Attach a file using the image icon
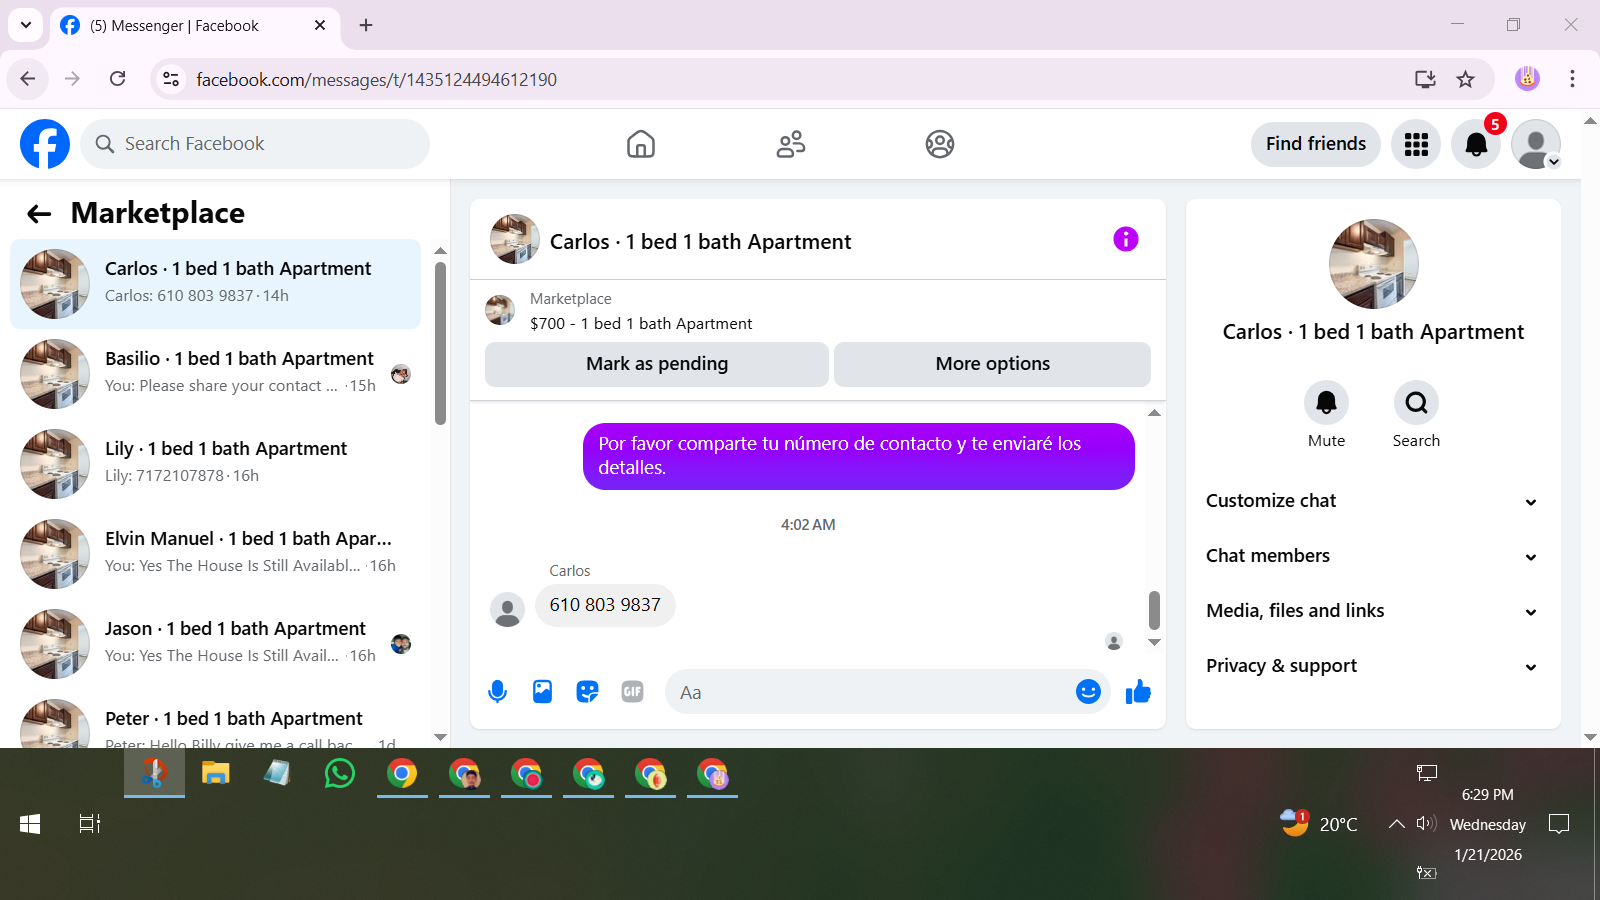 click(x=542, y=691)
